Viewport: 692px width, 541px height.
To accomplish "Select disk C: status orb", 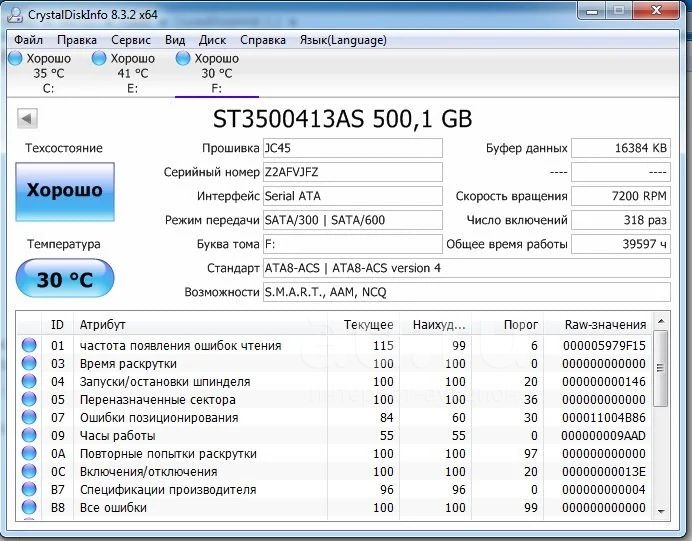I will click(x=15, y=58).
